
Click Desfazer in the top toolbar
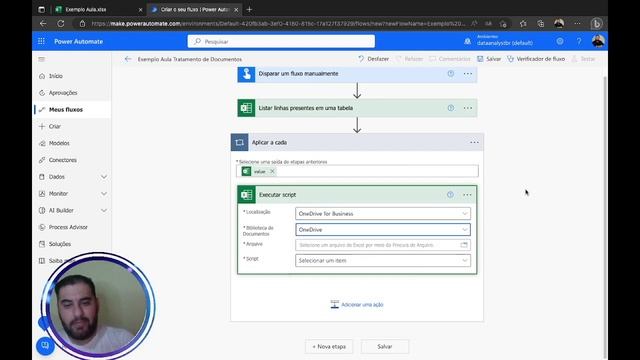tap(373, 59)
